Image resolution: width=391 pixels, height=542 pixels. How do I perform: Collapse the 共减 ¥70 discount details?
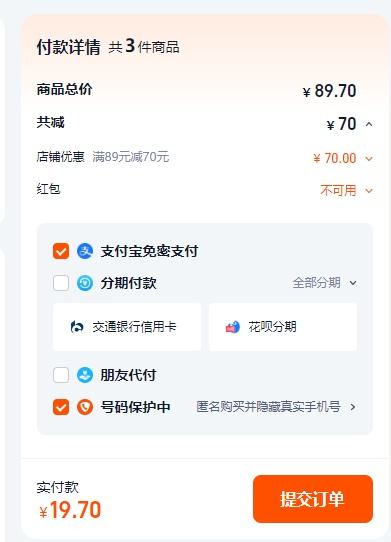click(369, 124)
